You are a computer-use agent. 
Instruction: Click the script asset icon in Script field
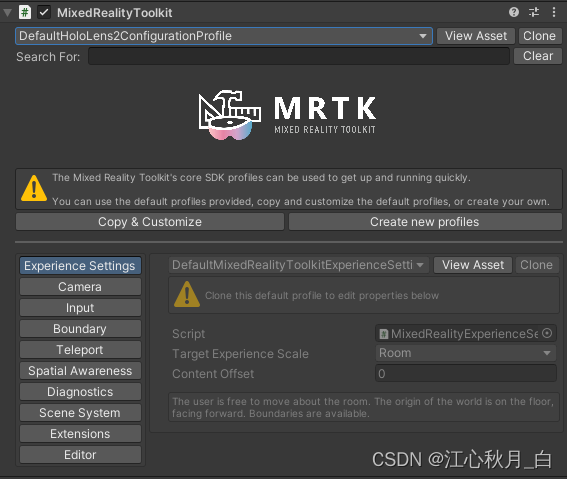click(383, 334)
